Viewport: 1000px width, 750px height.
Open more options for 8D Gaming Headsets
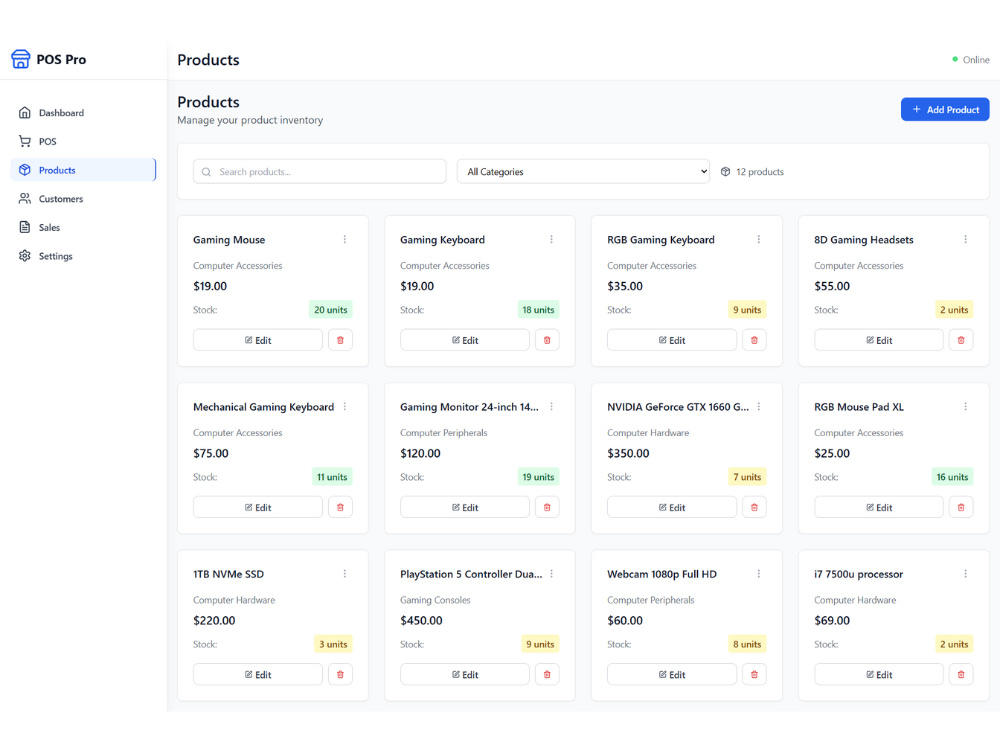[x=965, y=239]
